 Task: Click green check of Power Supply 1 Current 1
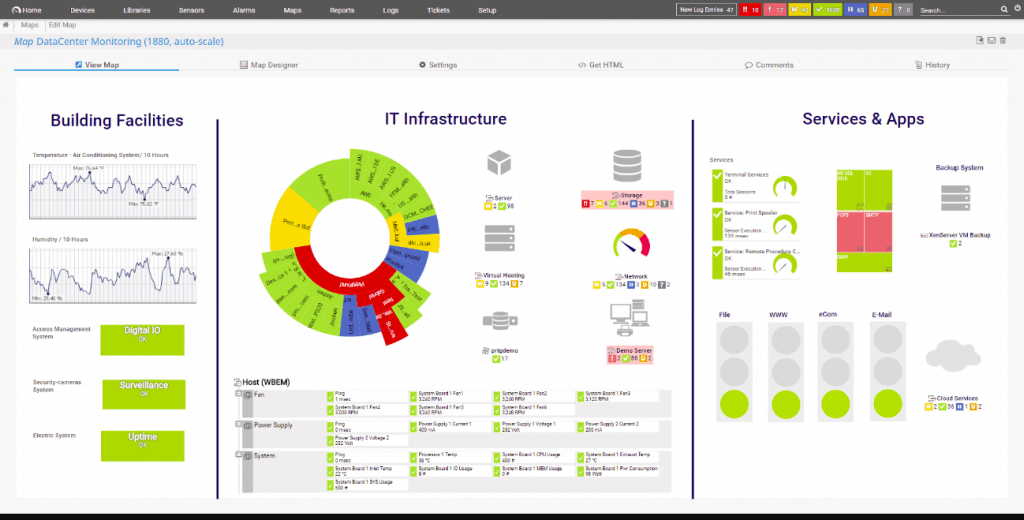point(413,426)
